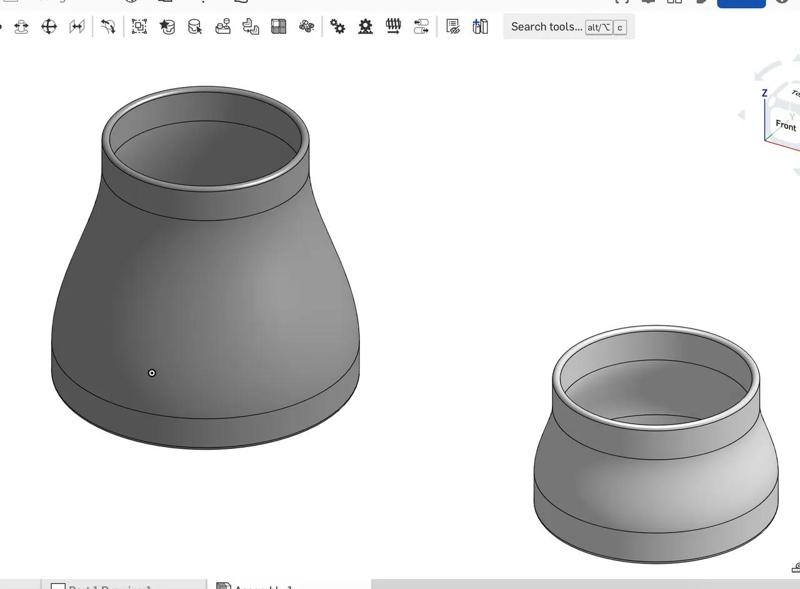Click the Parallel mate icon

pyautogui.click(x=77, y=27)
